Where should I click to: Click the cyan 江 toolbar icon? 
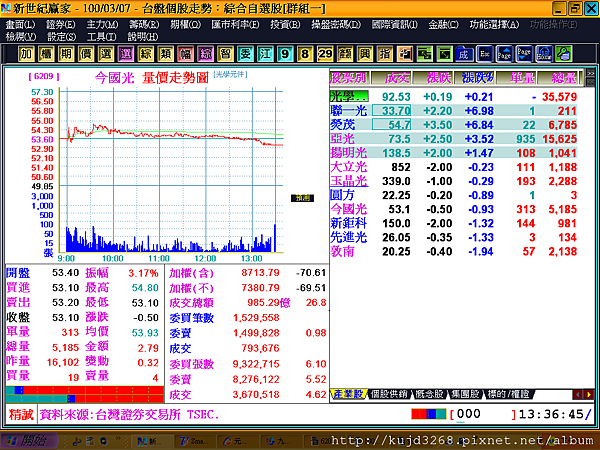[x=265, y=54]
